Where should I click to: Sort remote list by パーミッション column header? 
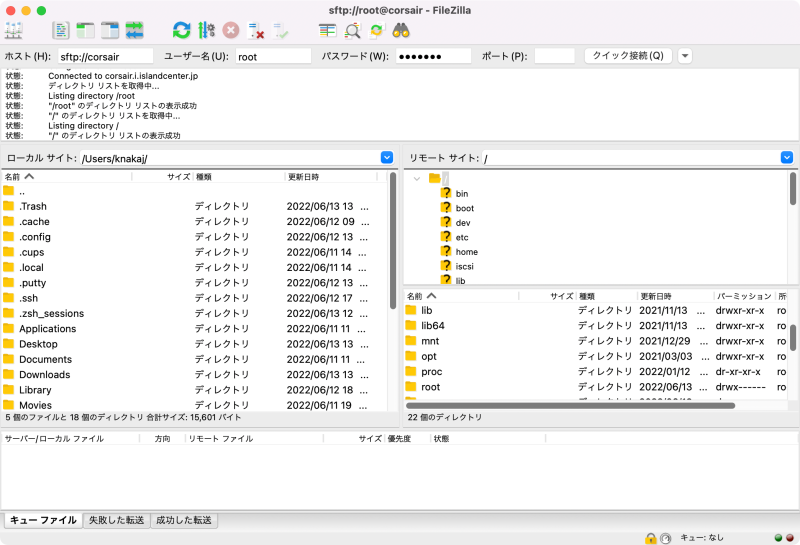(x=744, y=296)
